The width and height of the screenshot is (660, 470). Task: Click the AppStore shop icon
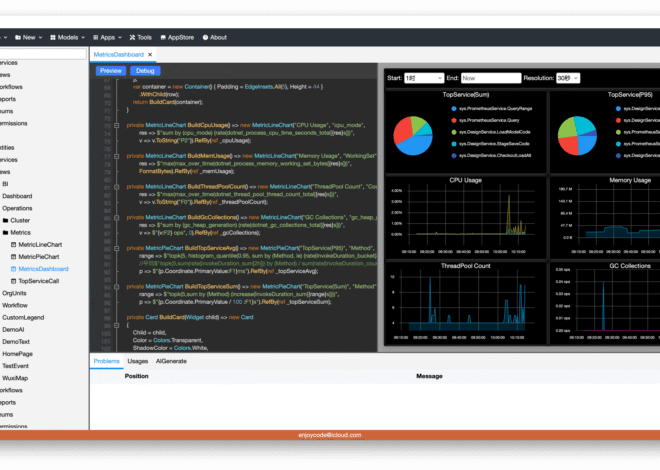(163, 37)
